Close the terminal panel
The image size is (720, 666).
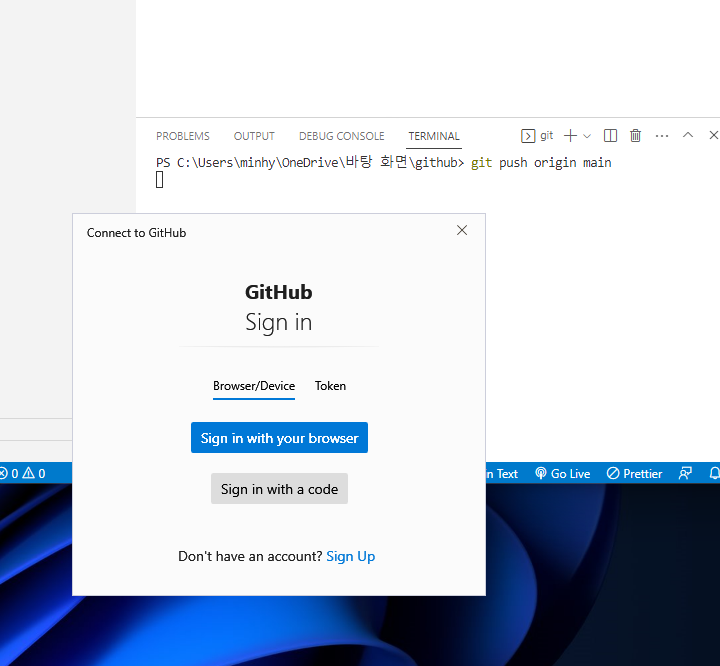click(x=714, y=135)
